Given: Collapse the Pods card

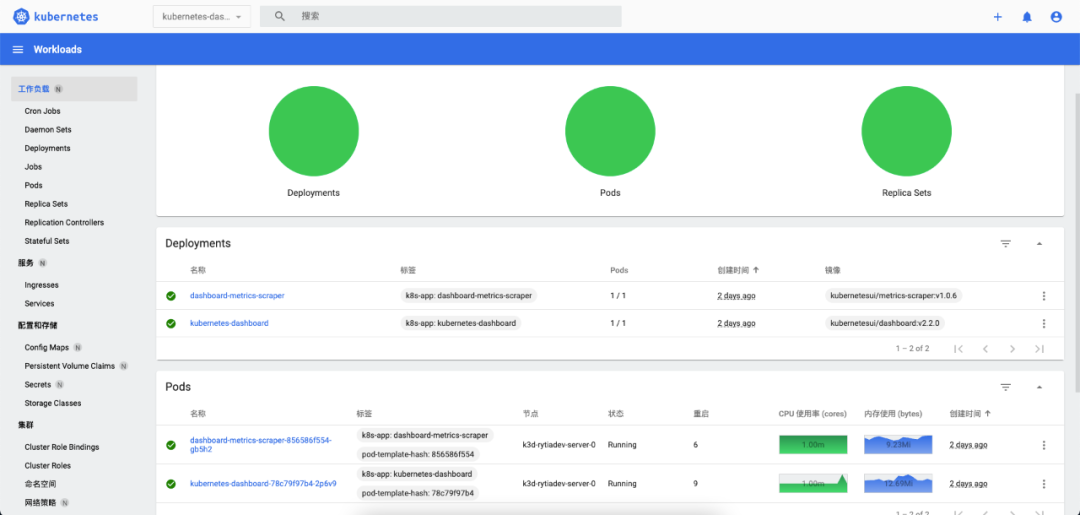Looking at the screenshot, I should tap(1039, 387).
